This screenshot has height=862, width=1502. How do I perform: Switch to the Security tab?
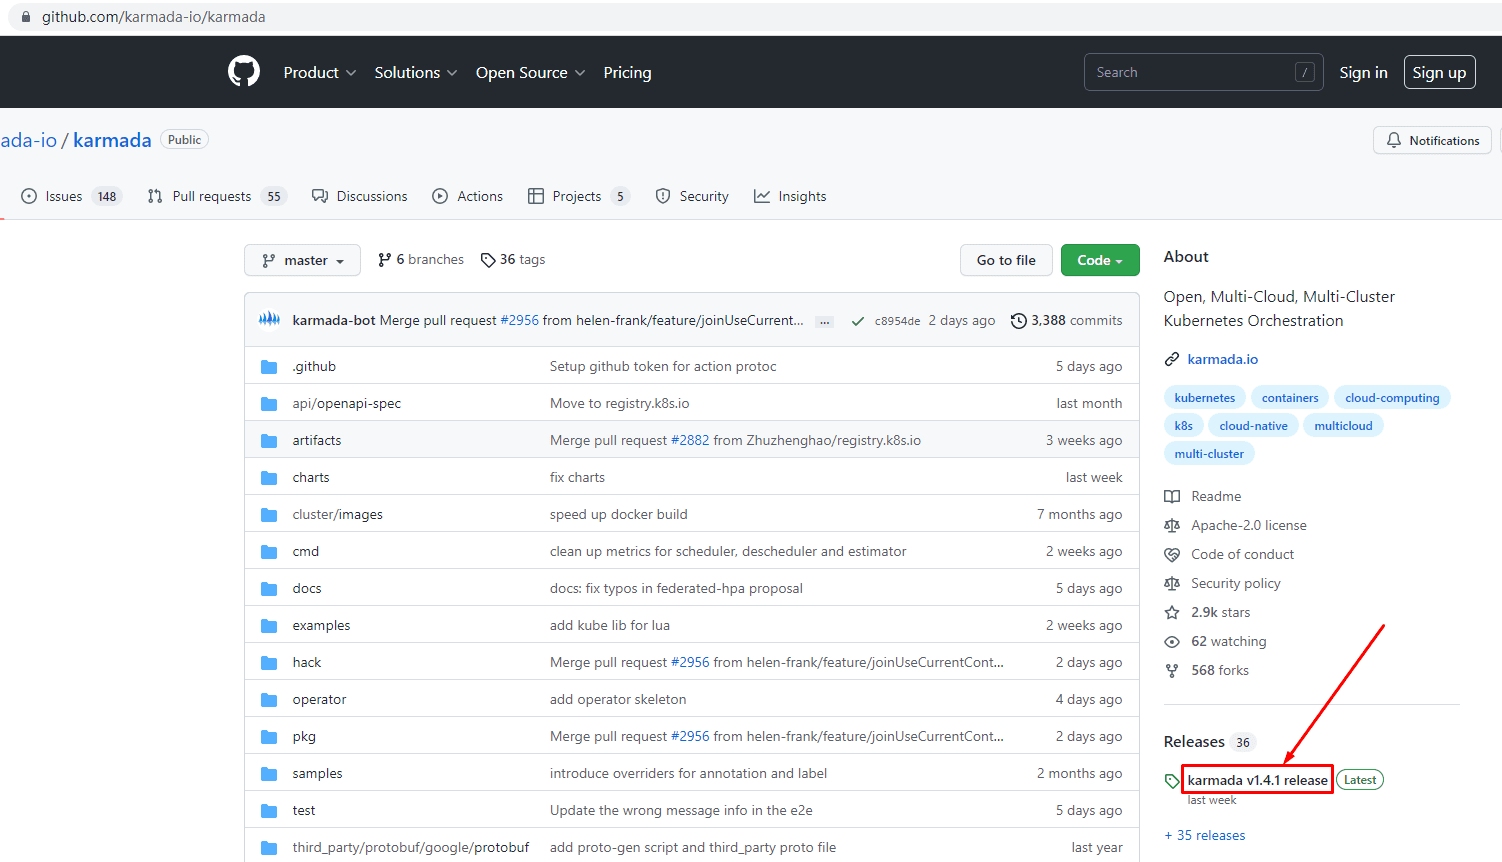coord(692,197)
